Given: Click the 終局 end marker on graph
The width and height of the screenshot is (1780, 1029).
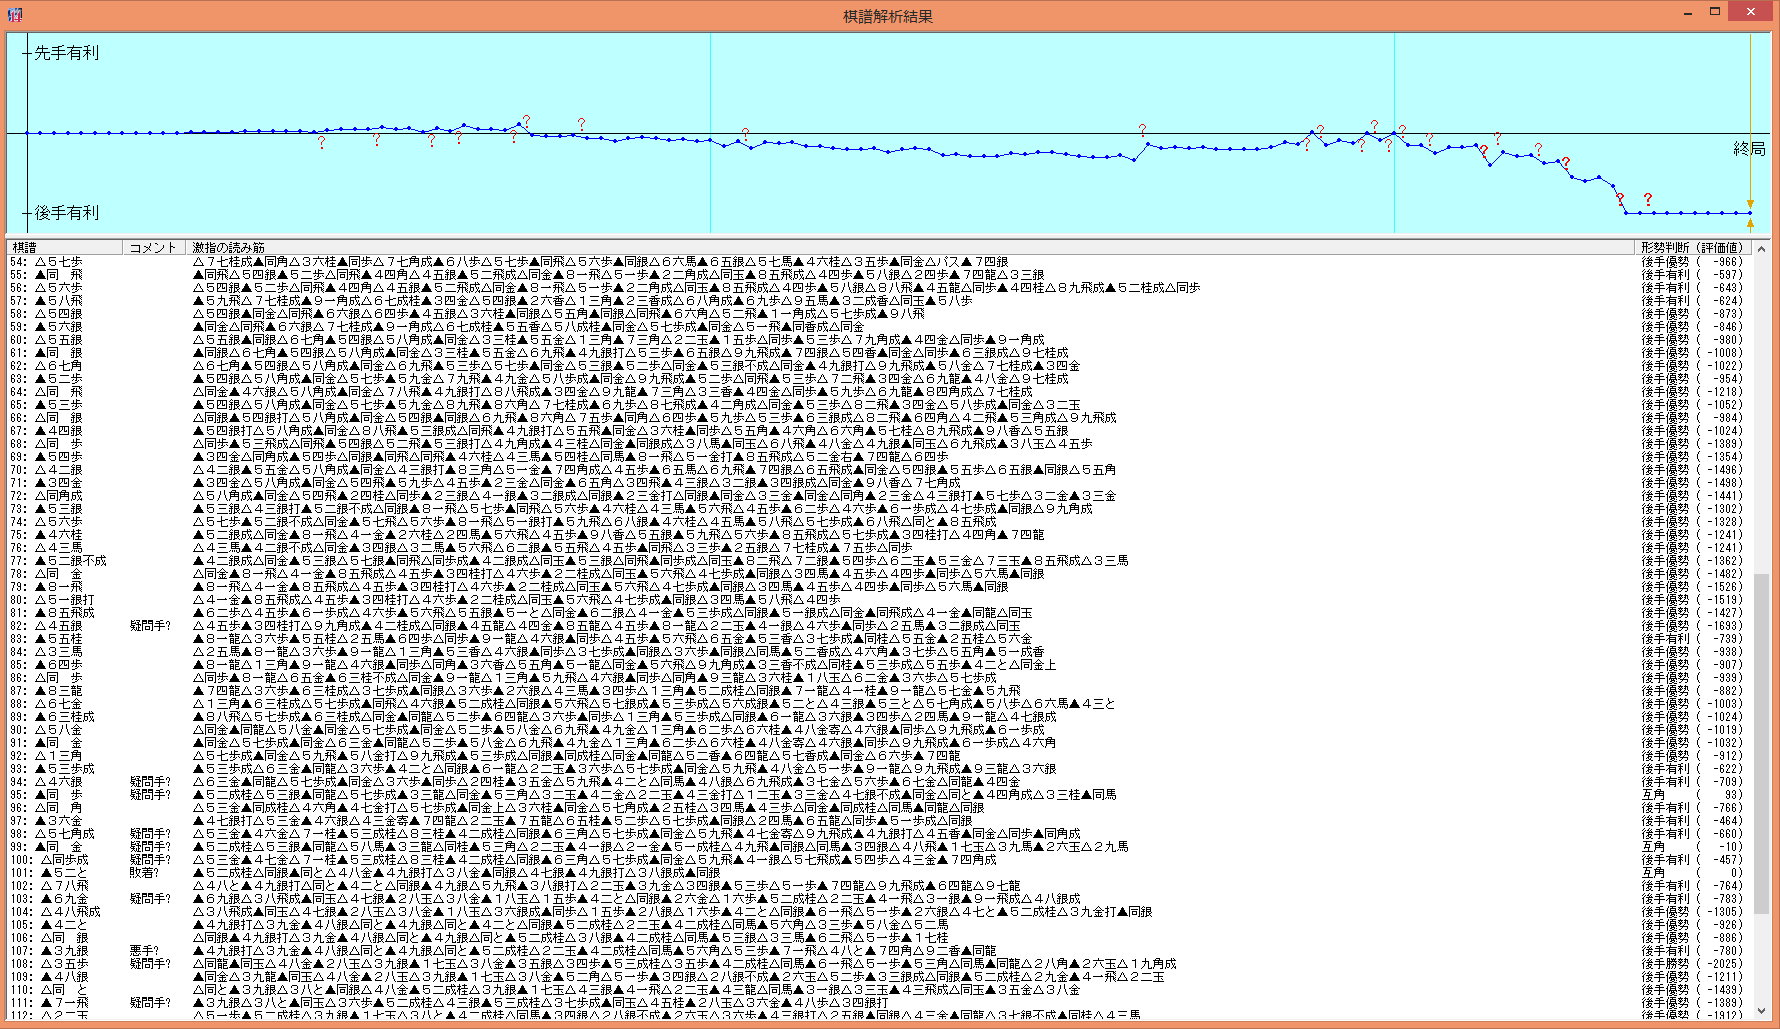Looking at the screenshot, I should [x=1748, y=149].
